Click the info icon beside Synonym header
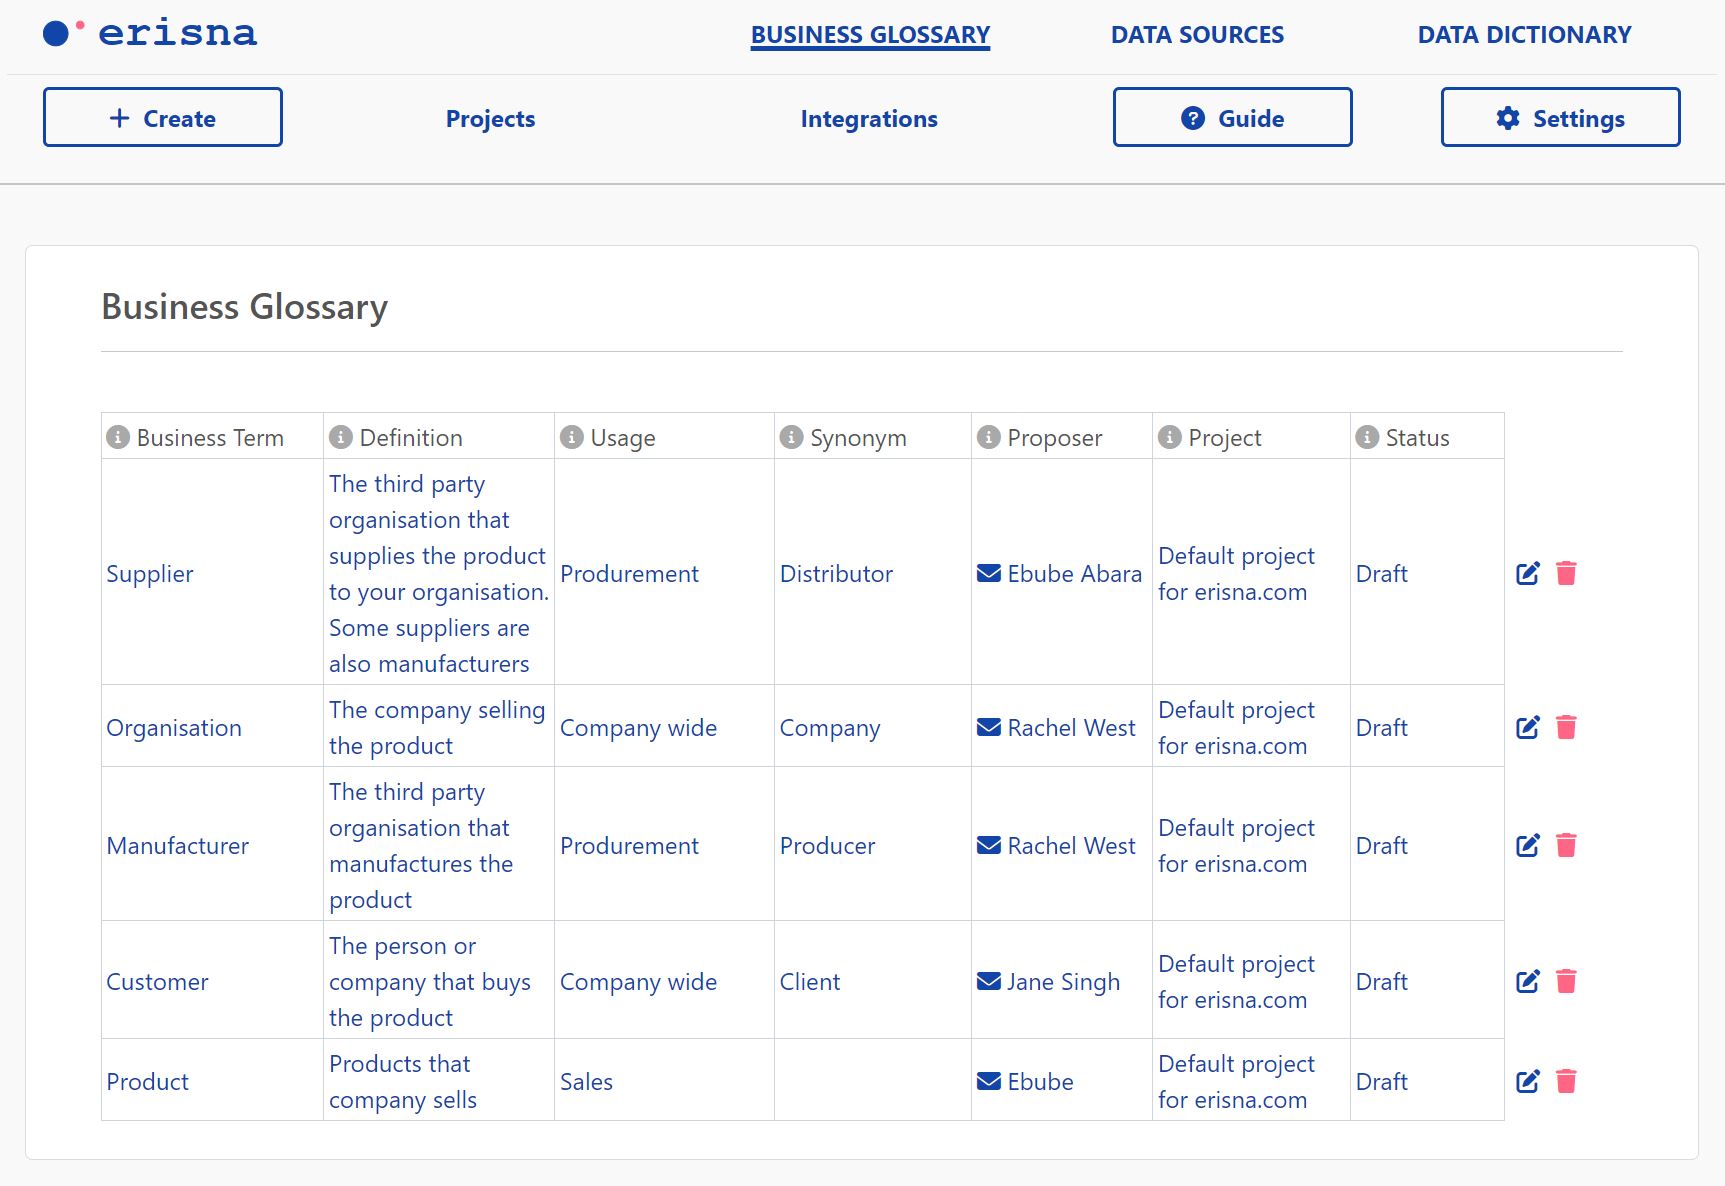 (x=791, y=438)
